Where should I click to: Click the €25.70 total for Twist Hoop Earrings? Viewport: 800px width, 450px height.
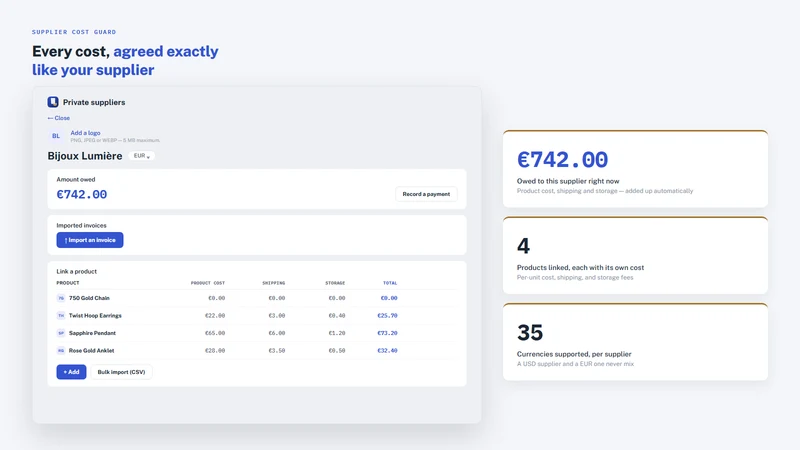point(387,316)
